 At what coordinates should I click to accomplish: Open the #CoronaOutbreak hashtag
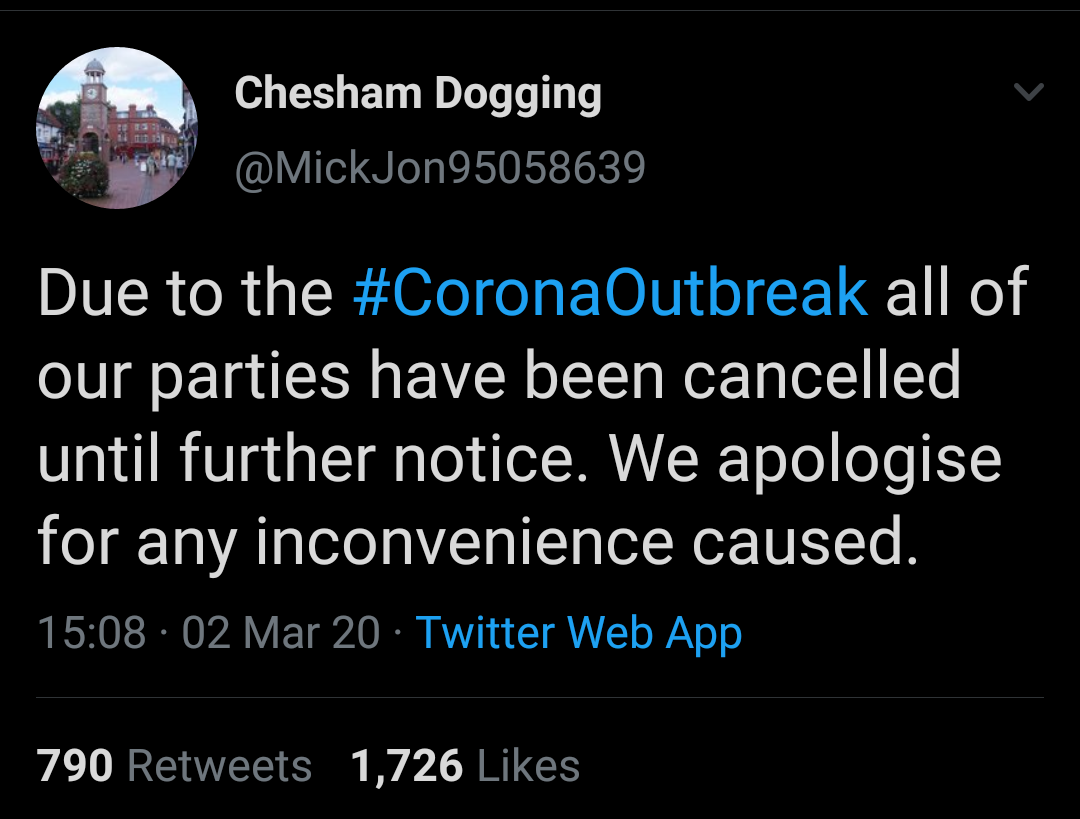(610, 292)
